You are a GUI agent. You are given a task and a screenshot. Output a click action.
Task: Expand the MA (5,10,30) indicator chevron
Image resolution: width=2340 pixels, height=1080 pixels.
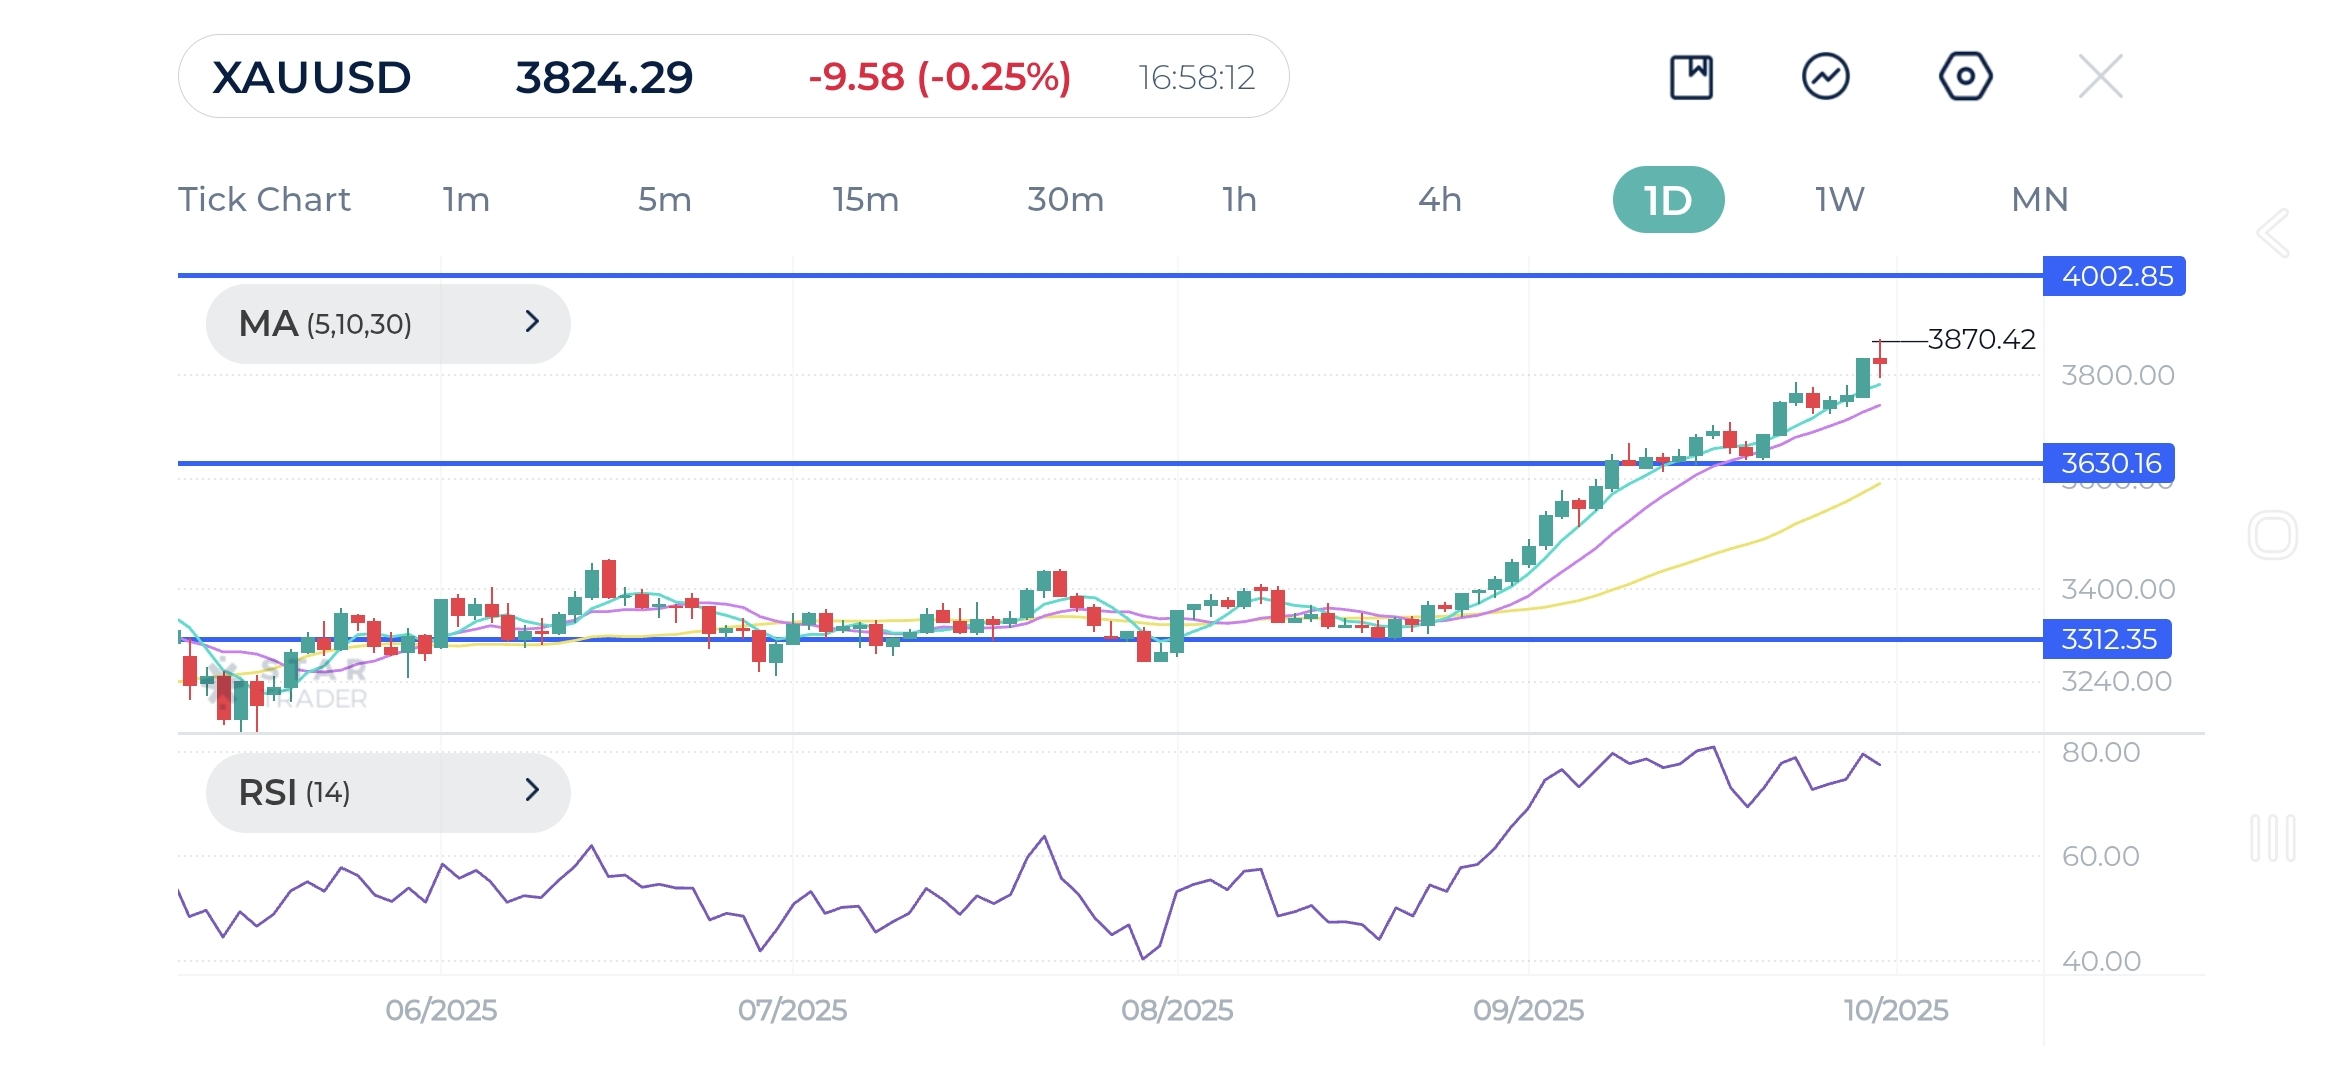click(532, 322)
